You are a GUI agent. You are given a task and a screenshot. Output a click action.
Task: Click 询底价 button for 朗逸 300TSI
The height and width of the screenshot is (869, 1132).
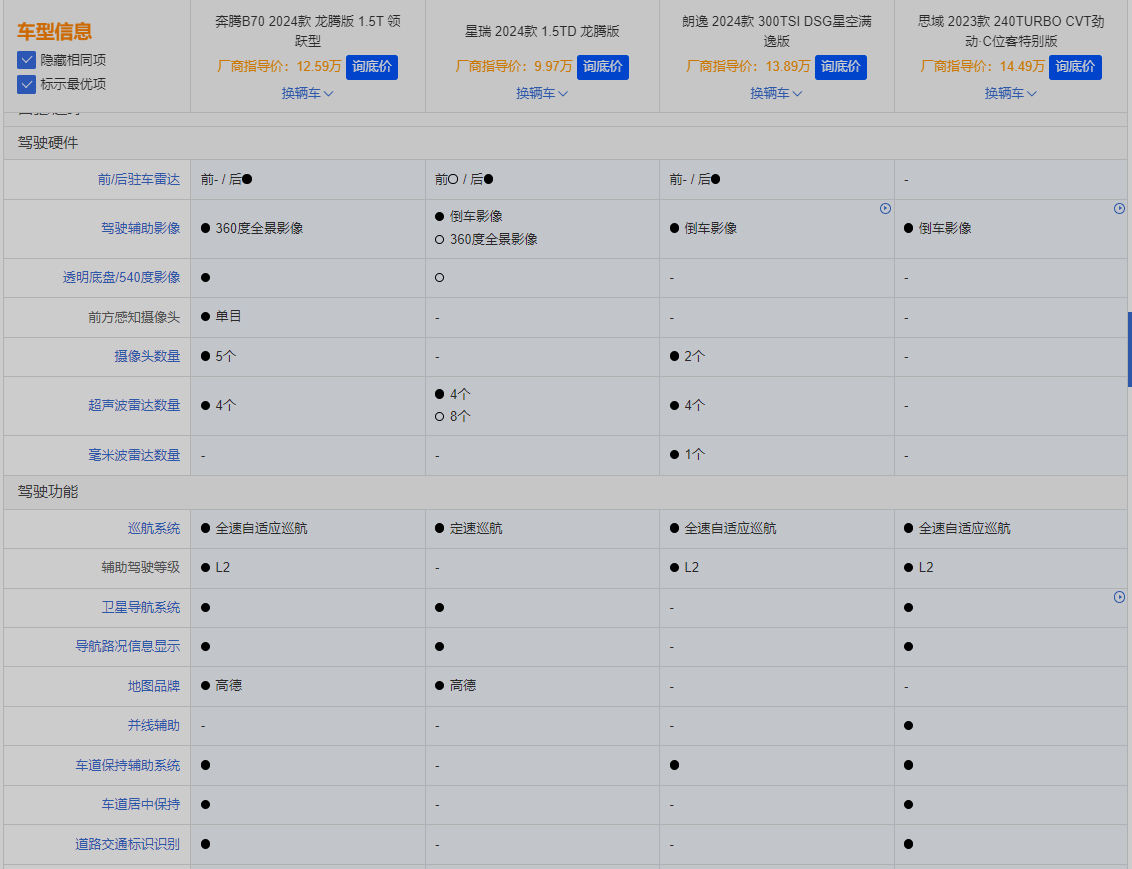coord(841,67)
